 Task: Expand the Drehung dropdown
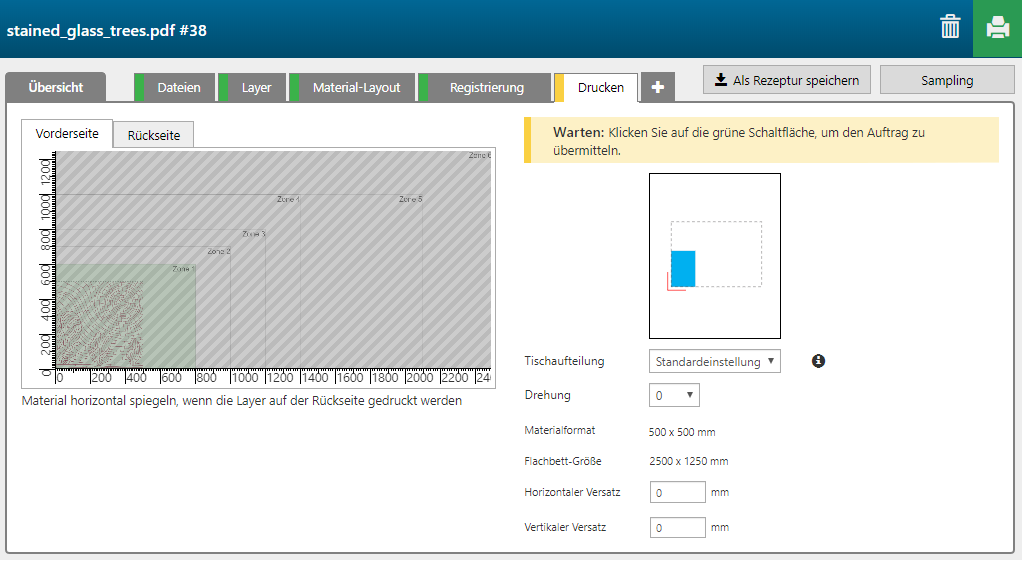674,396
